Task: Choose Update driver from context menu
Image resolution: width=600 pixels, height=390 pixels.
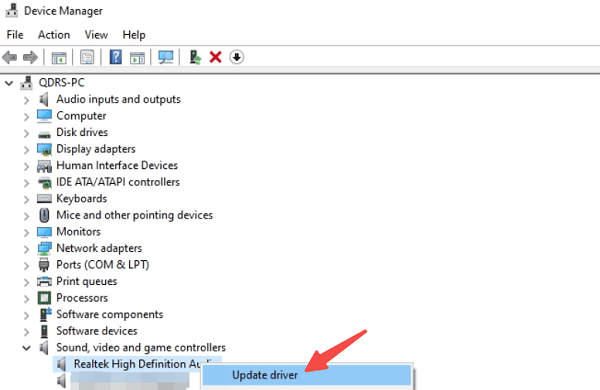Action: (x=307, y=375)
